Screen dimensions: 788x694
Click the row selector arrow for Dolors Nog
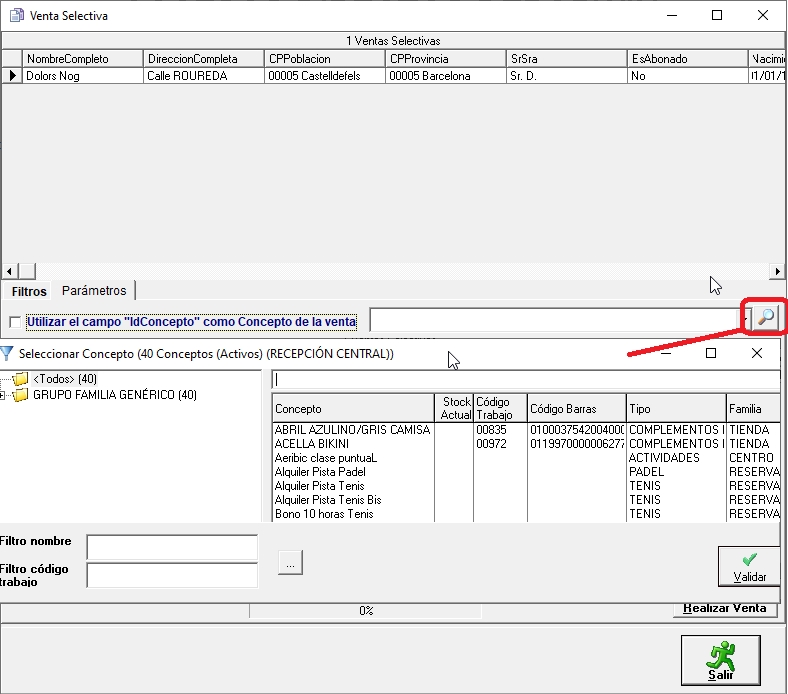pos(12,76)
